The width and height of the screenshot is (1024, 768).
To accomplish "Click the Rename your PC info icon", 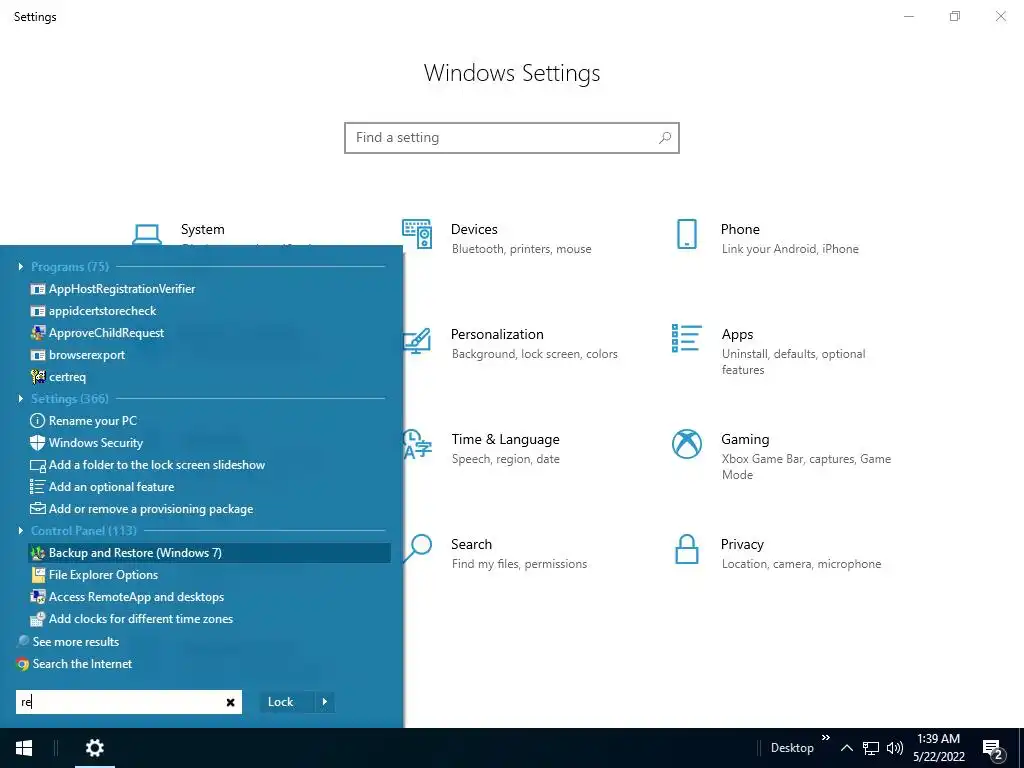I will tap(38, 421).
